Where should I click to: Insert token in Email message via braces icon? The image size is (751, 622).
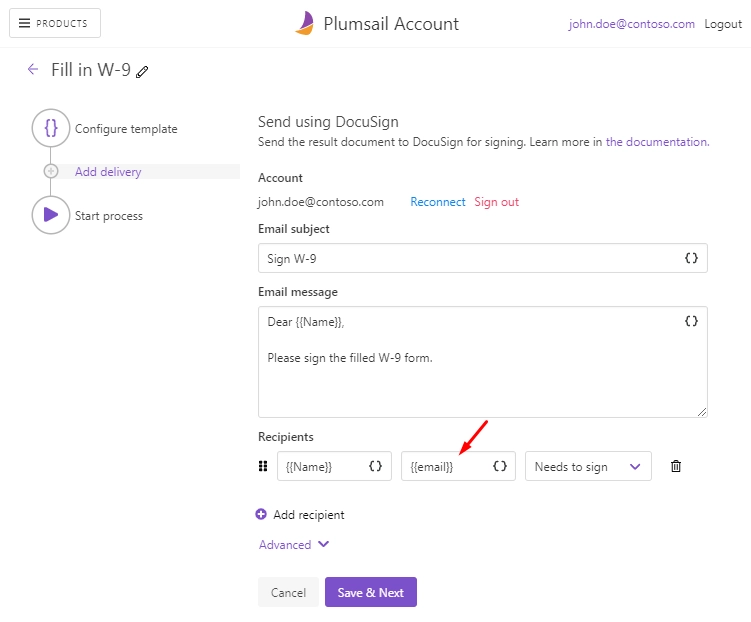[x=691, y=321]
